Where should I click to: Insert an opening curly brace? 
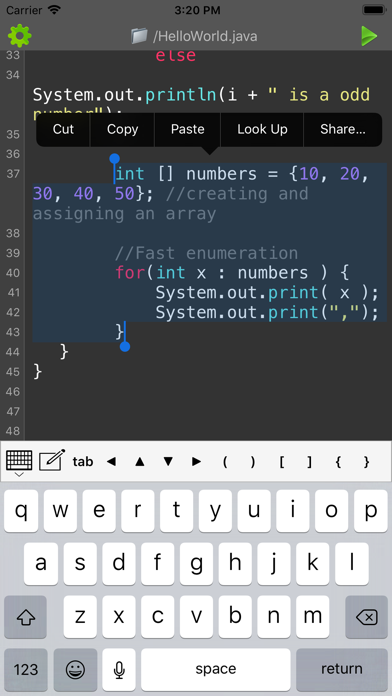coord(338,462)
